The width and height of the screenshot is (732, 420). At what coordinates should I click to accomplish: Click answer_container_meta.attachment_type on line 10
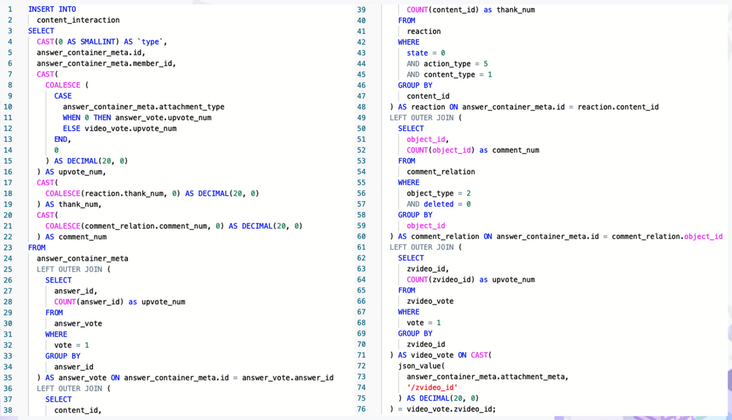144,106
